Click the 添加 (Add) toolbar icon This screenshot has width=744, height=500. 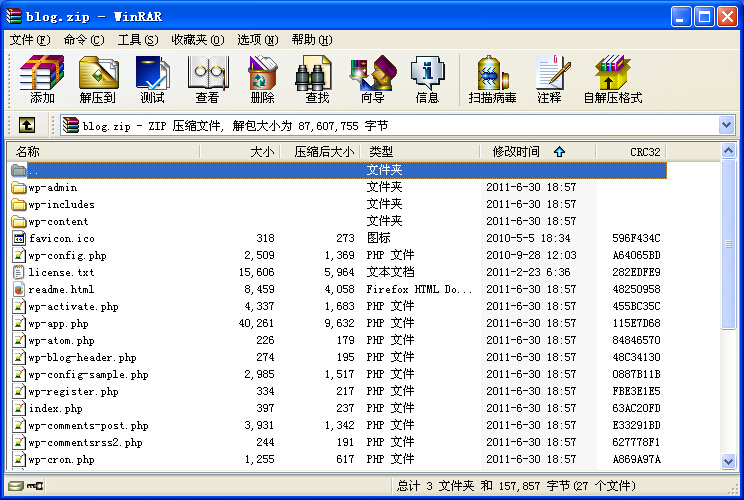pyautogui.click(x=42, y=79)
